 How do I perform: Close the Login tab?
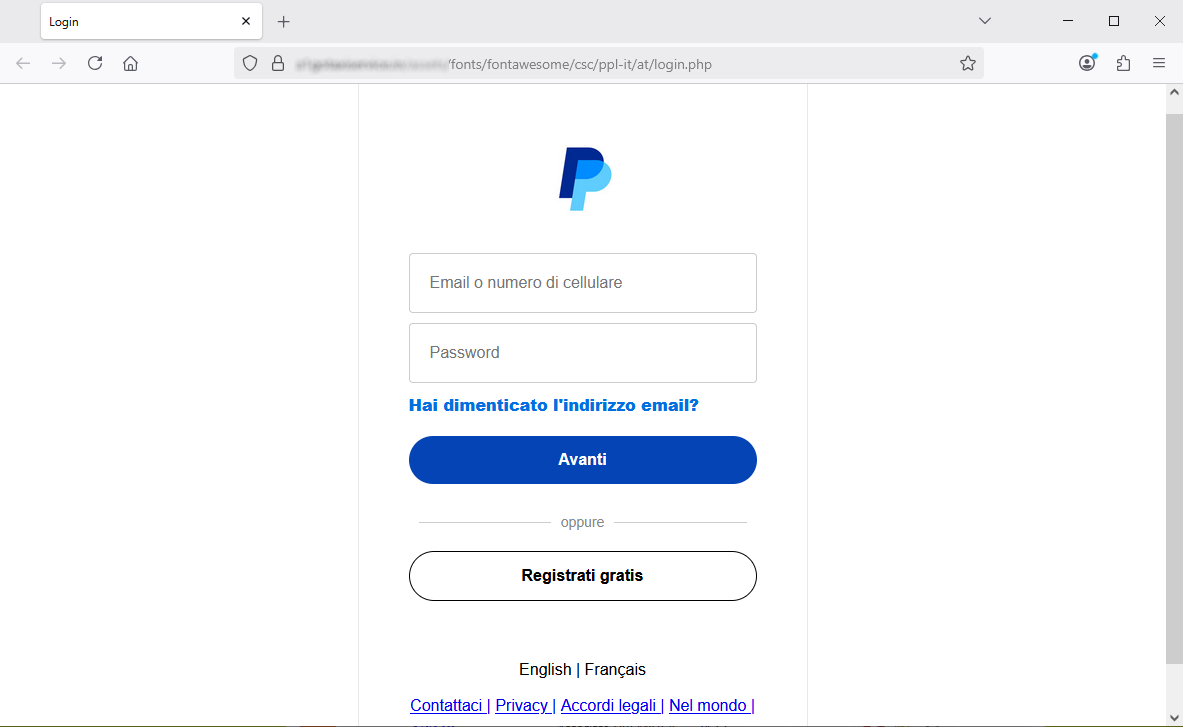click(246, 21)
